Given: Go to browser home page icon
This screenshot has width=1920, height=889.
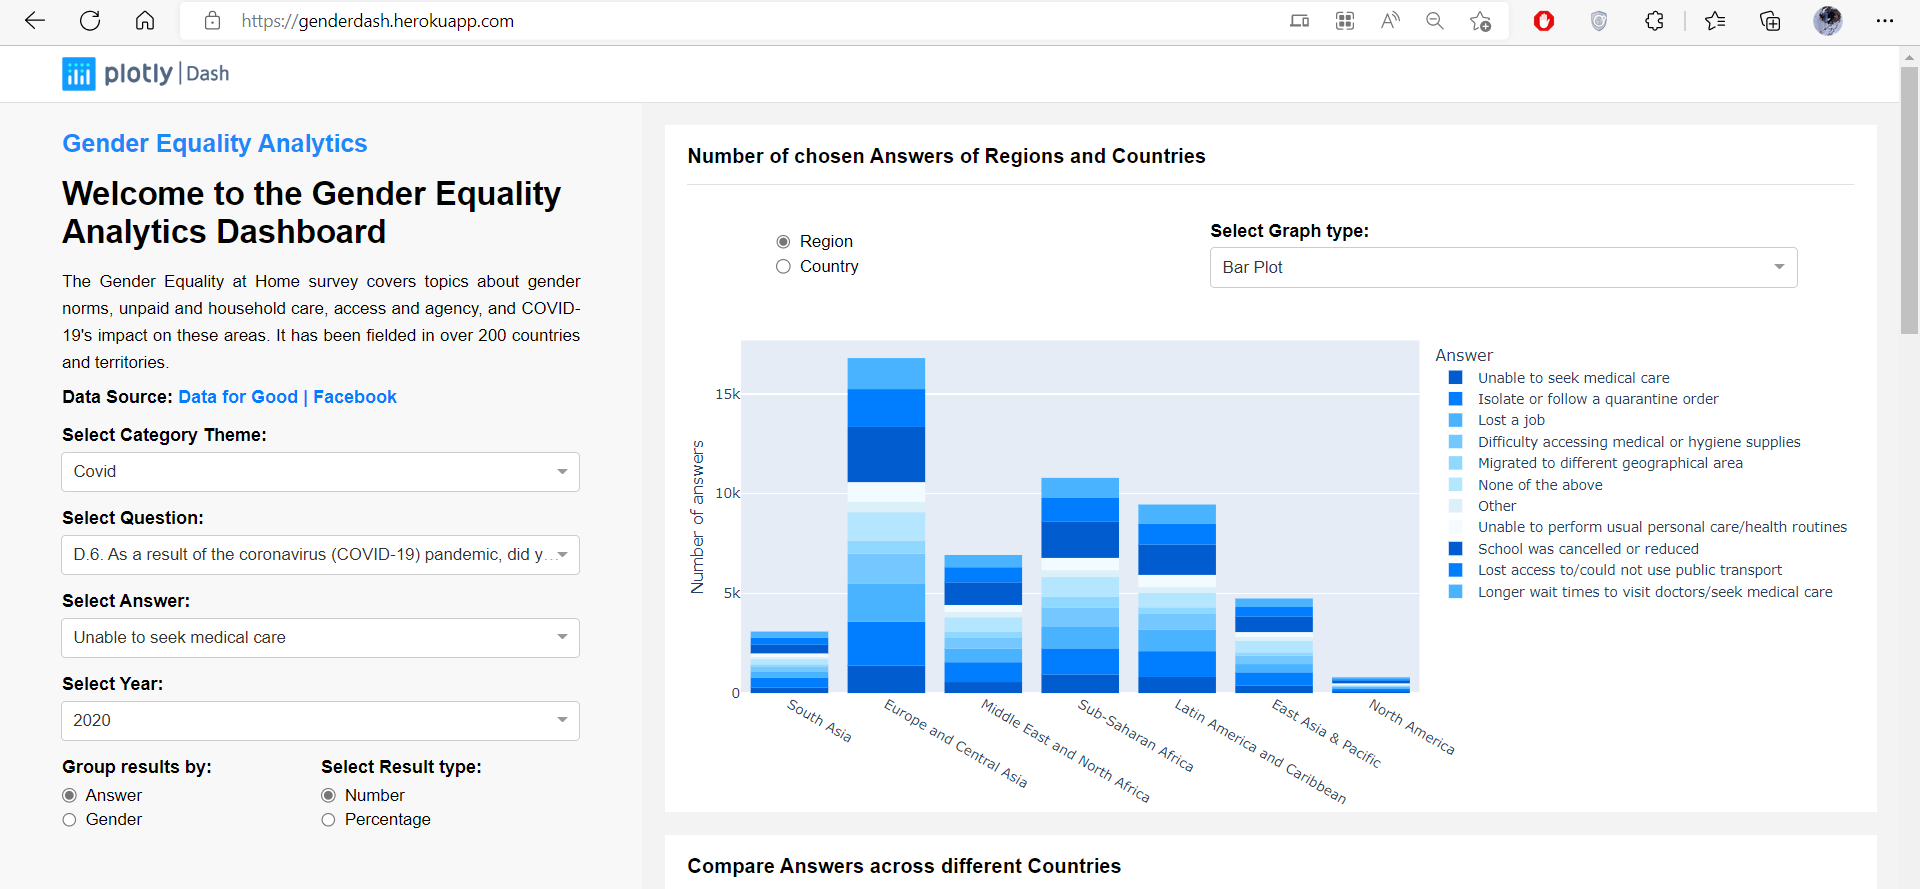Looking at the screenshot, I should (x=145, y=21).
